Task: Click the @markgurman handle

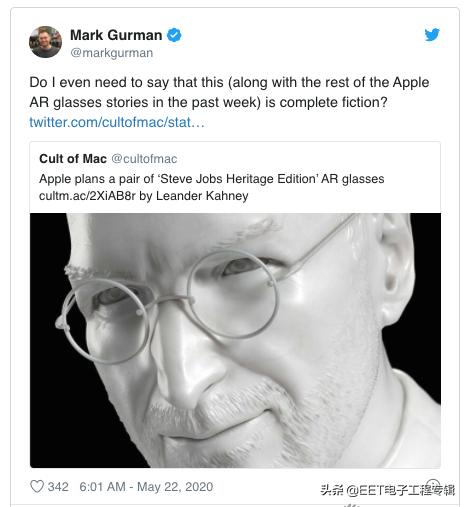Action: (x=111, y=53)
